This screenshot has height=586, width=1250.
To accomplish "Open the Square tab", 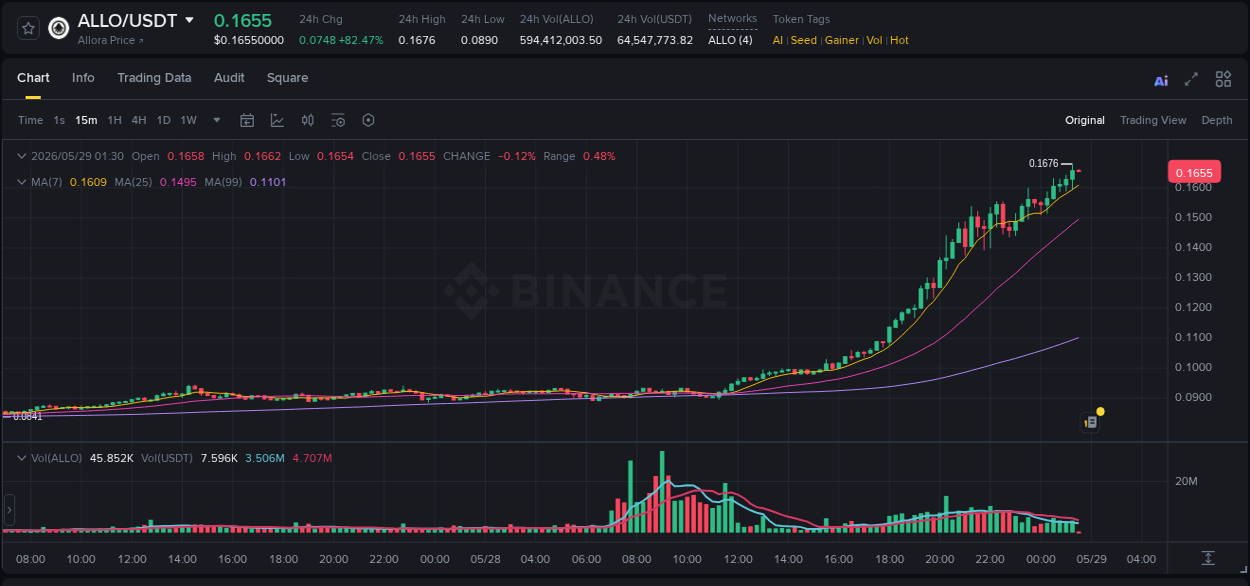I will [x=287, y=78].
